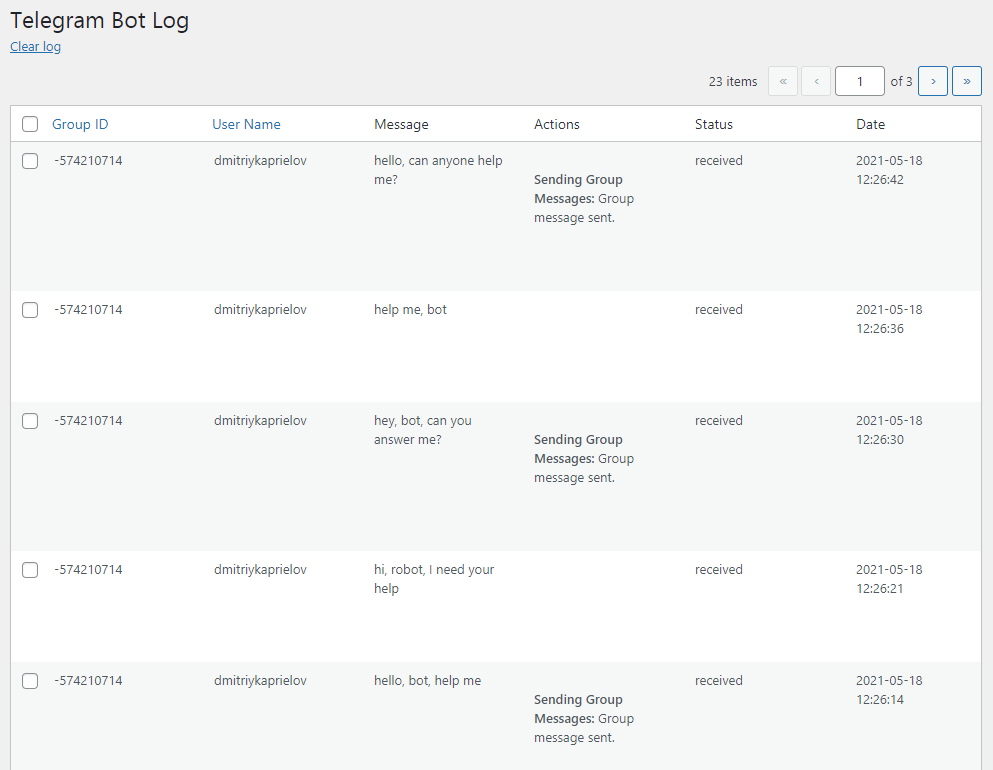Tick the checkbox for 'hey, bot, can you answer me?'

(30, 421)
